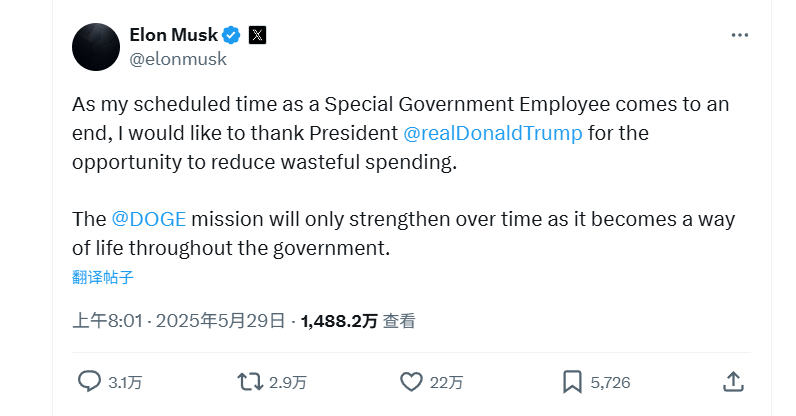Like the post with heart icon

[x=411, y=381]
